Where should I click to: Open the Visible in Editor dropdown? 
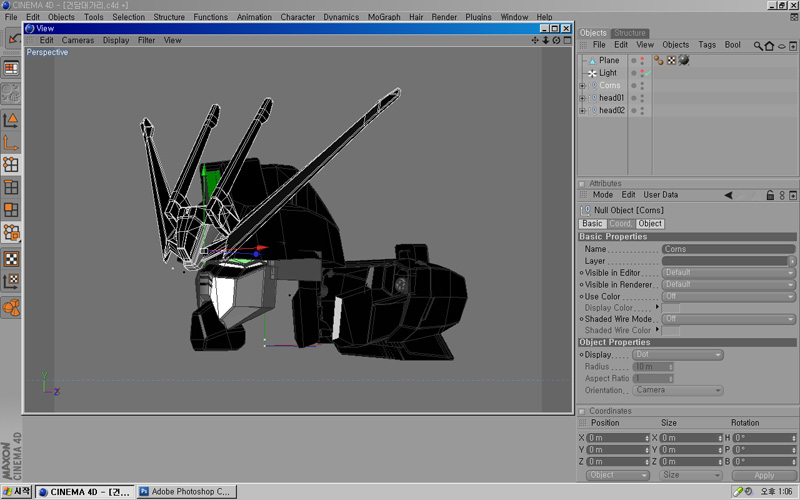point(729,273)
